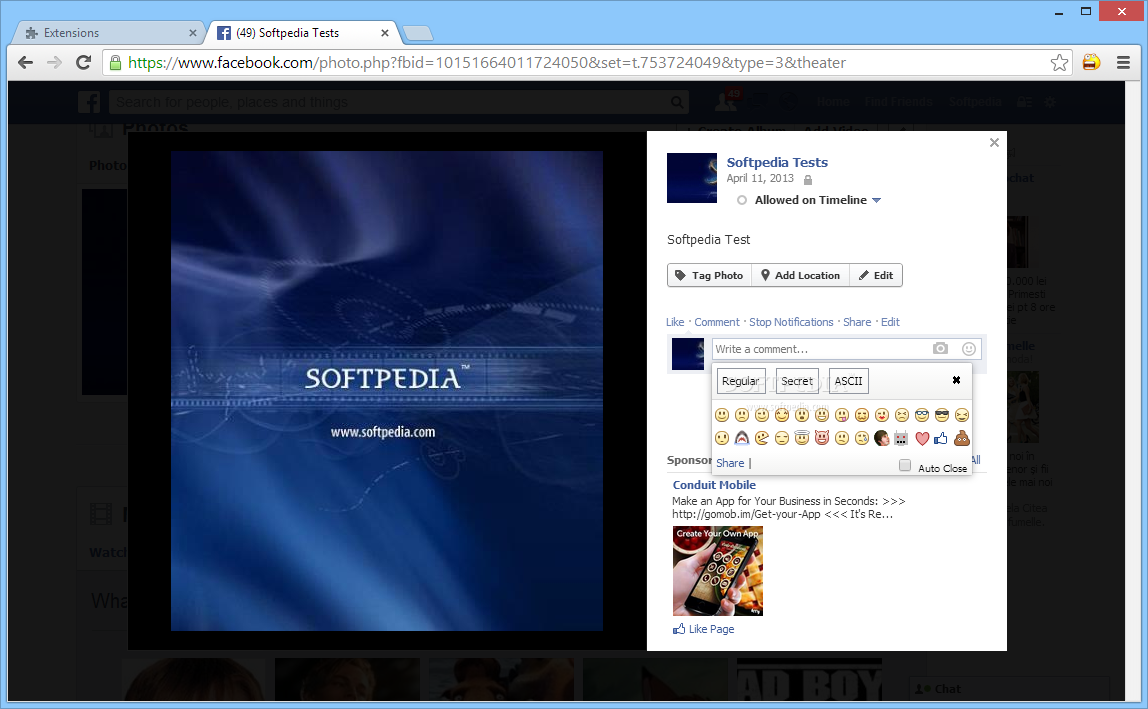
Task: Click the smiley icon in comment box
Action: (x=969, y=349)
